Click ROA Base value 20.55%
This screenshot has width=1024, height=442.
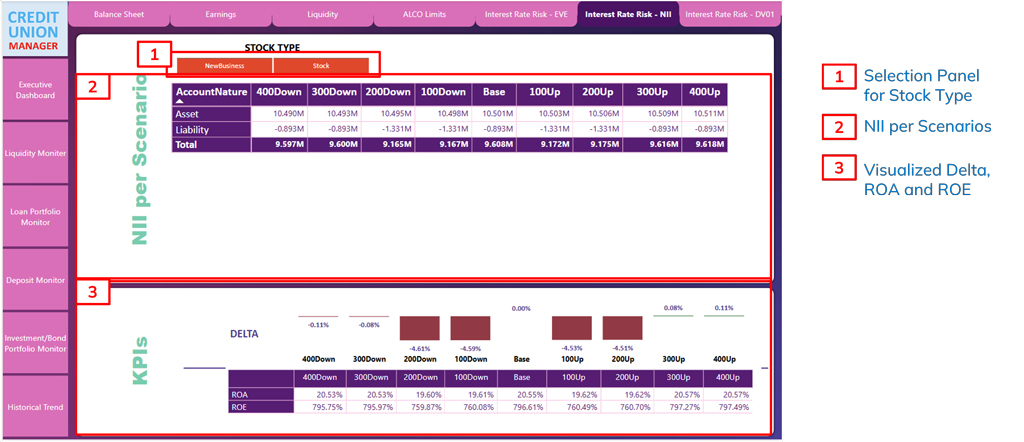(528, 394)
